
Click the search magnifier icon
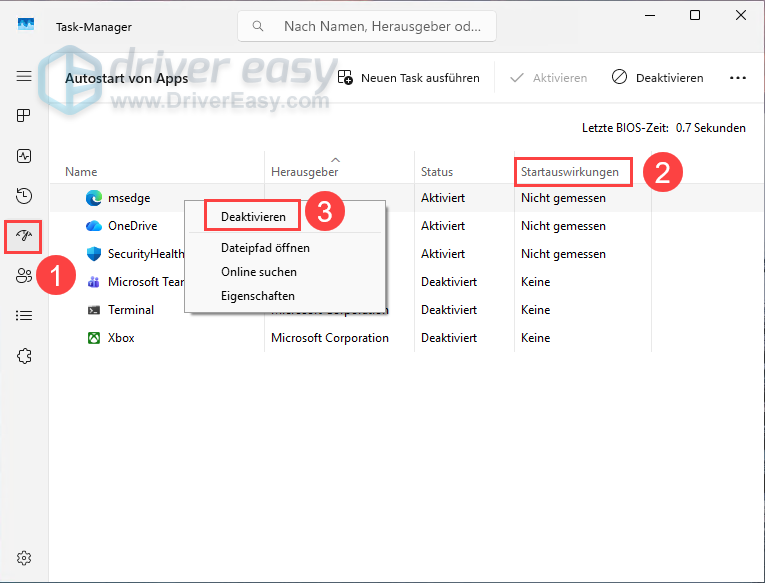[258, 26]
